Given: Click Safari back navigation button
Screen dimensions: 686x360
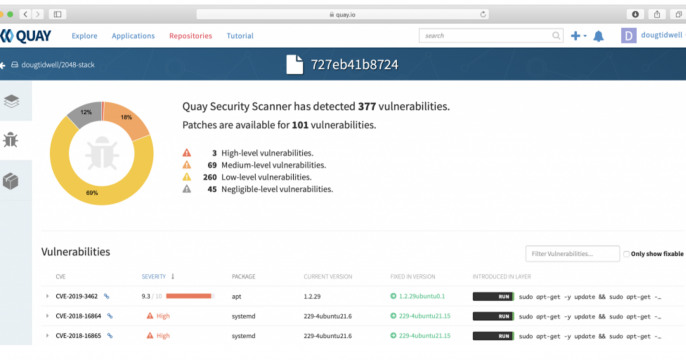Looking at the screenshot, I should (x=25, y=14).
